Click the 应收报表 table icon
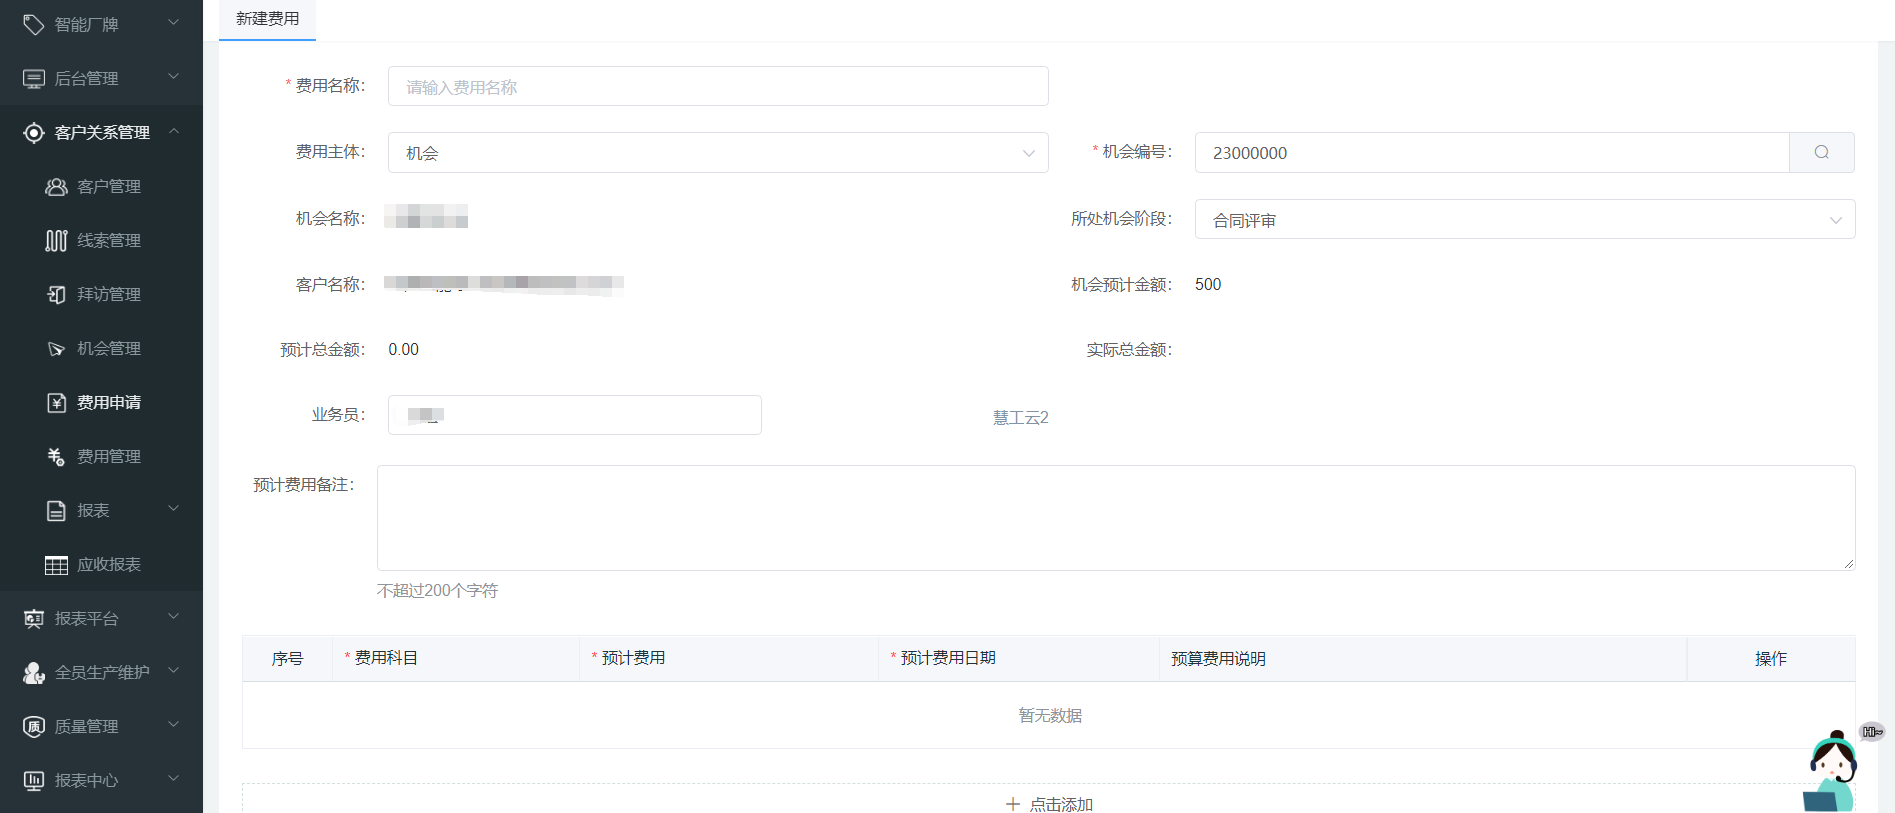1895x813 pixels. coord(56,565)
